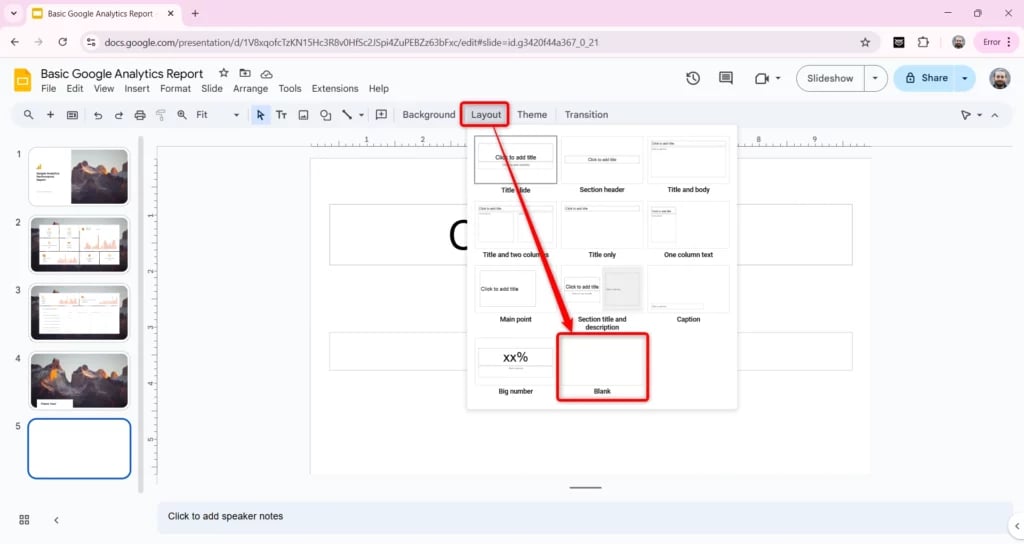Bookmark this page with the star icon

click(865, 42)
